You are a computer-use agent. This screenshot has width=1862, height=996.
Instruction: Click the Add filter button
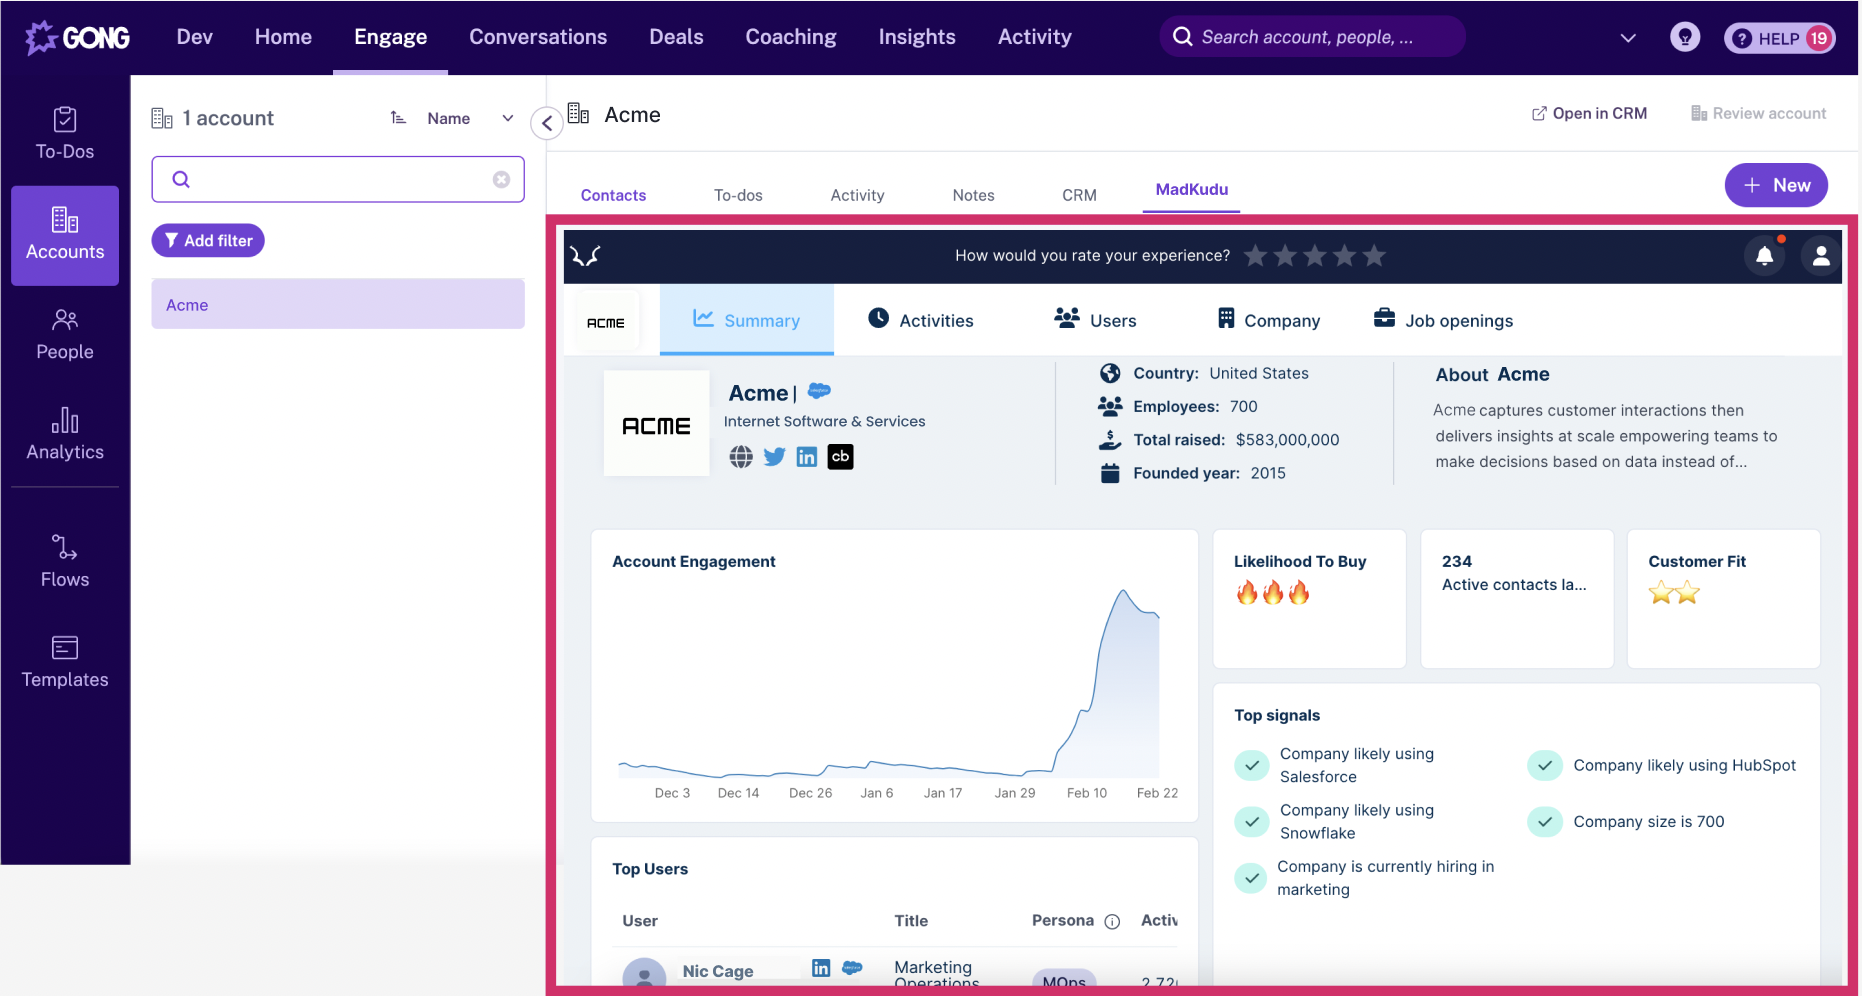[x=208, y=240]
